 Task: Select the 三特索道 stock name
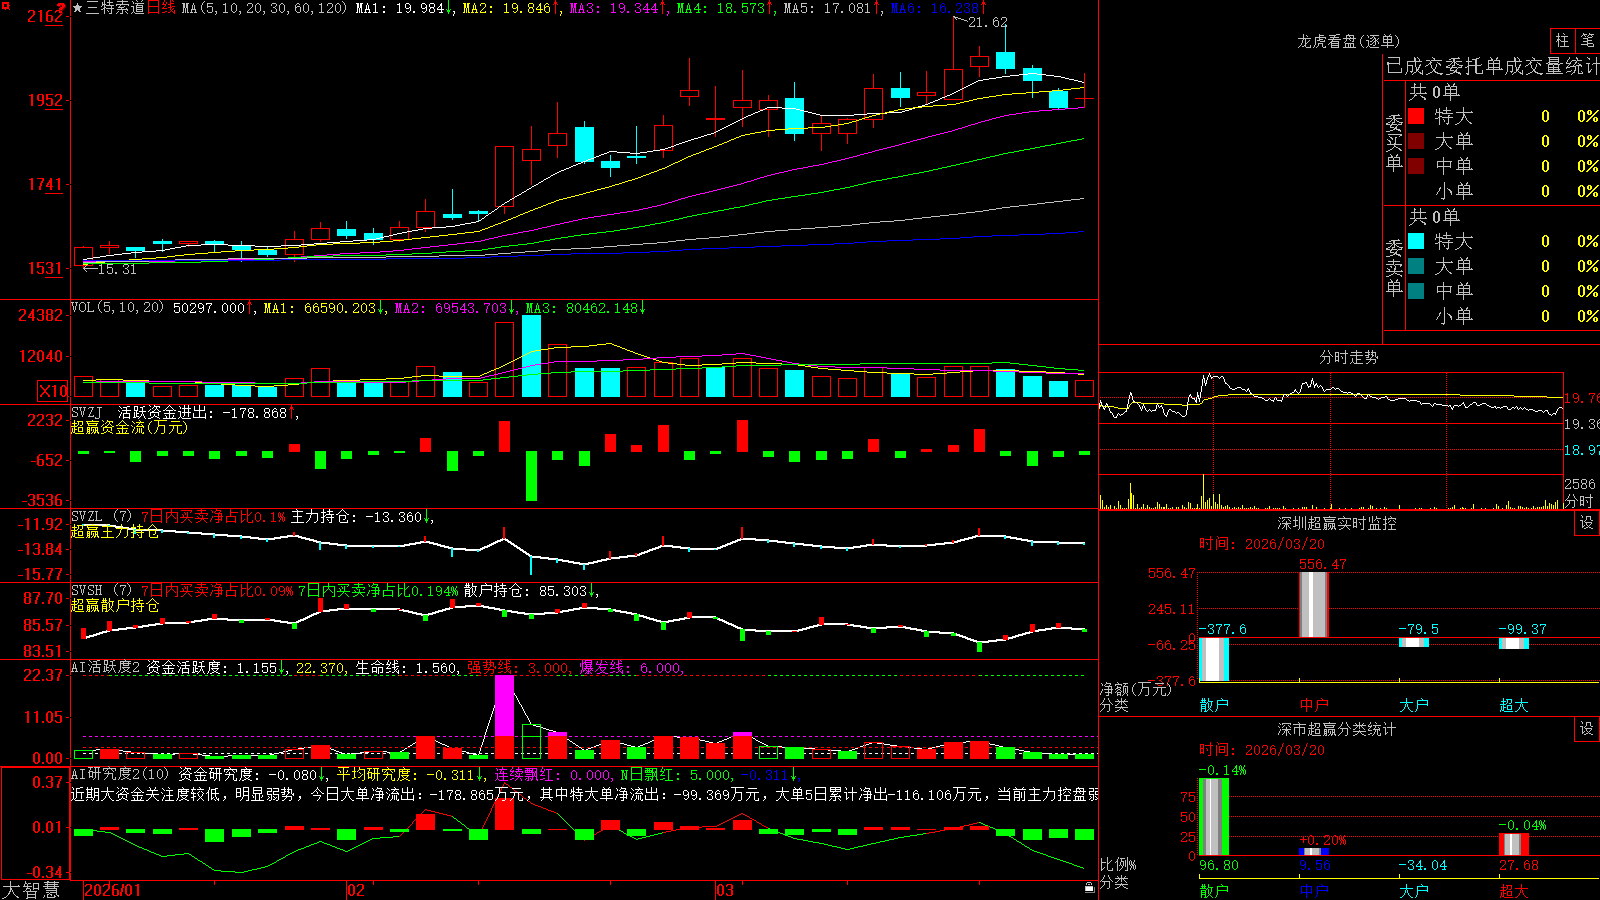coord(115,8)
